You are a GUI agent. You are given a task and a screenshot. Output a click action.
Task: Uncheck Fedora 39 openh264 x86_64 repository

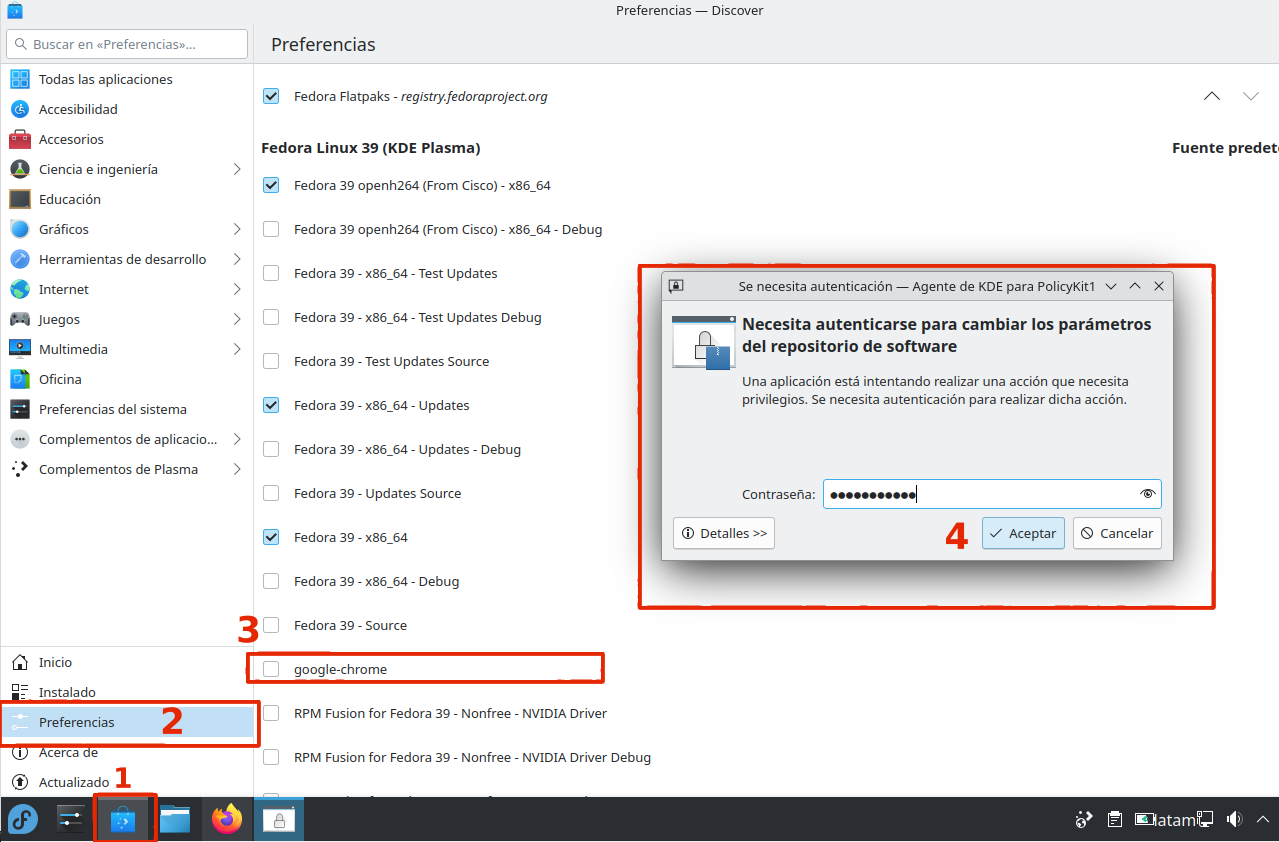271,185
